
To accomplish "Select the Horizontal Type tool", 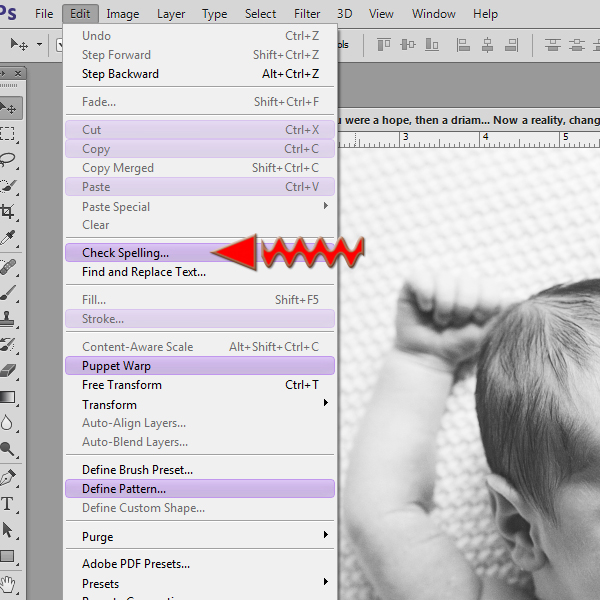I will [x=7, y=504].
